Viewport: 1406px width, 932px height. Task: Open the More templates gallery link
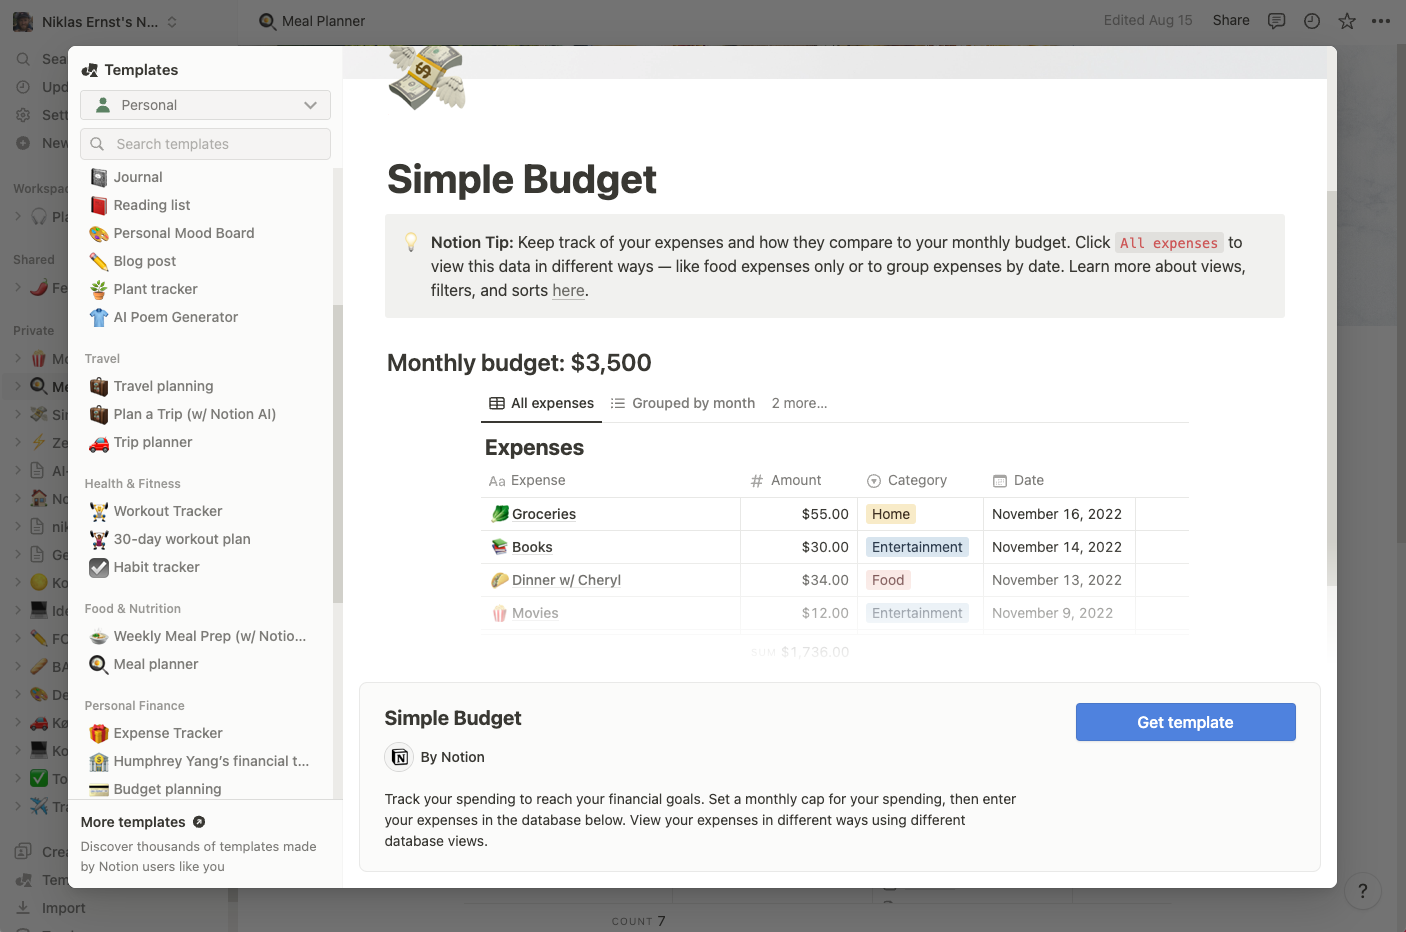pyautogui.click(x=143, y=822)
